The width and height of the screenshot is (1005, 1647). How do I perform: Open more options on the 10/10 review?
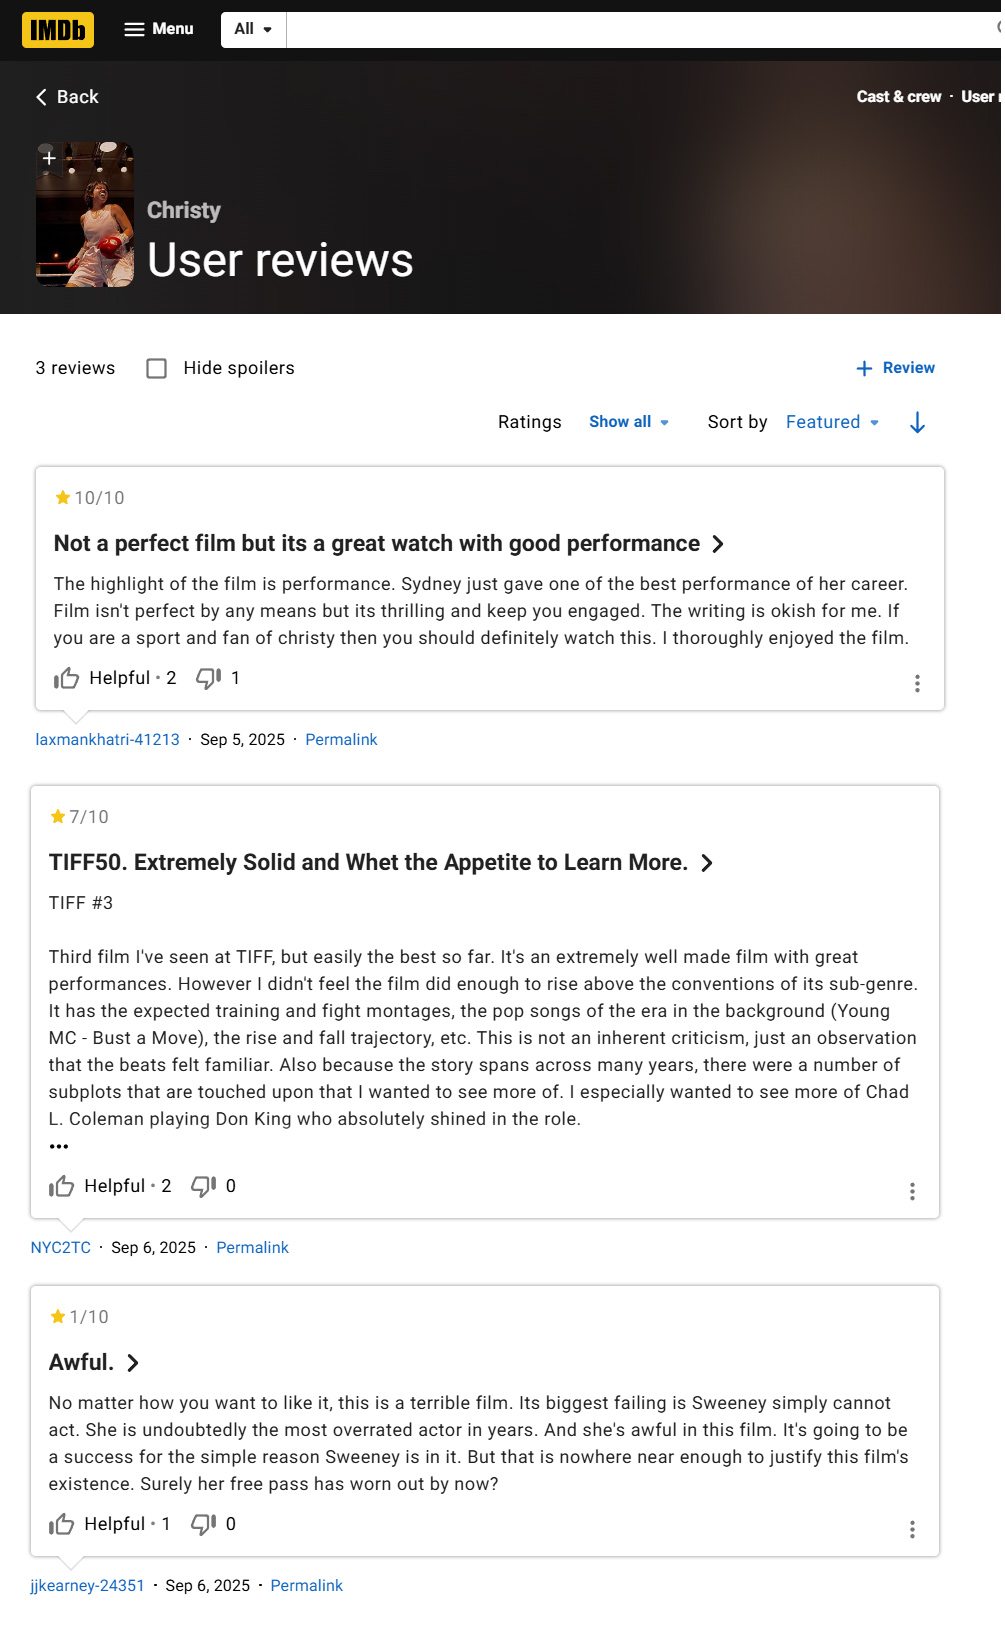tap(917, 684)
